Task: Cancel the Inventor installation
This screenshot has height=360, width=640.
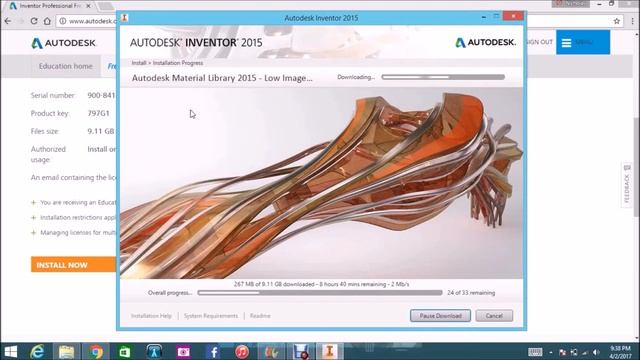Action: pos(494,316)
